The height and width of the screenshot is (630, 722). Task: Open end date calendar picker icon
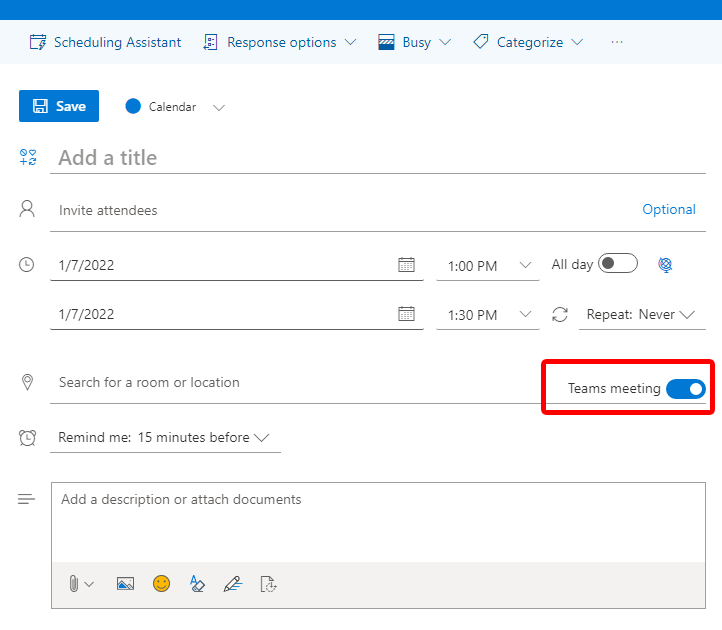(406, 314)
